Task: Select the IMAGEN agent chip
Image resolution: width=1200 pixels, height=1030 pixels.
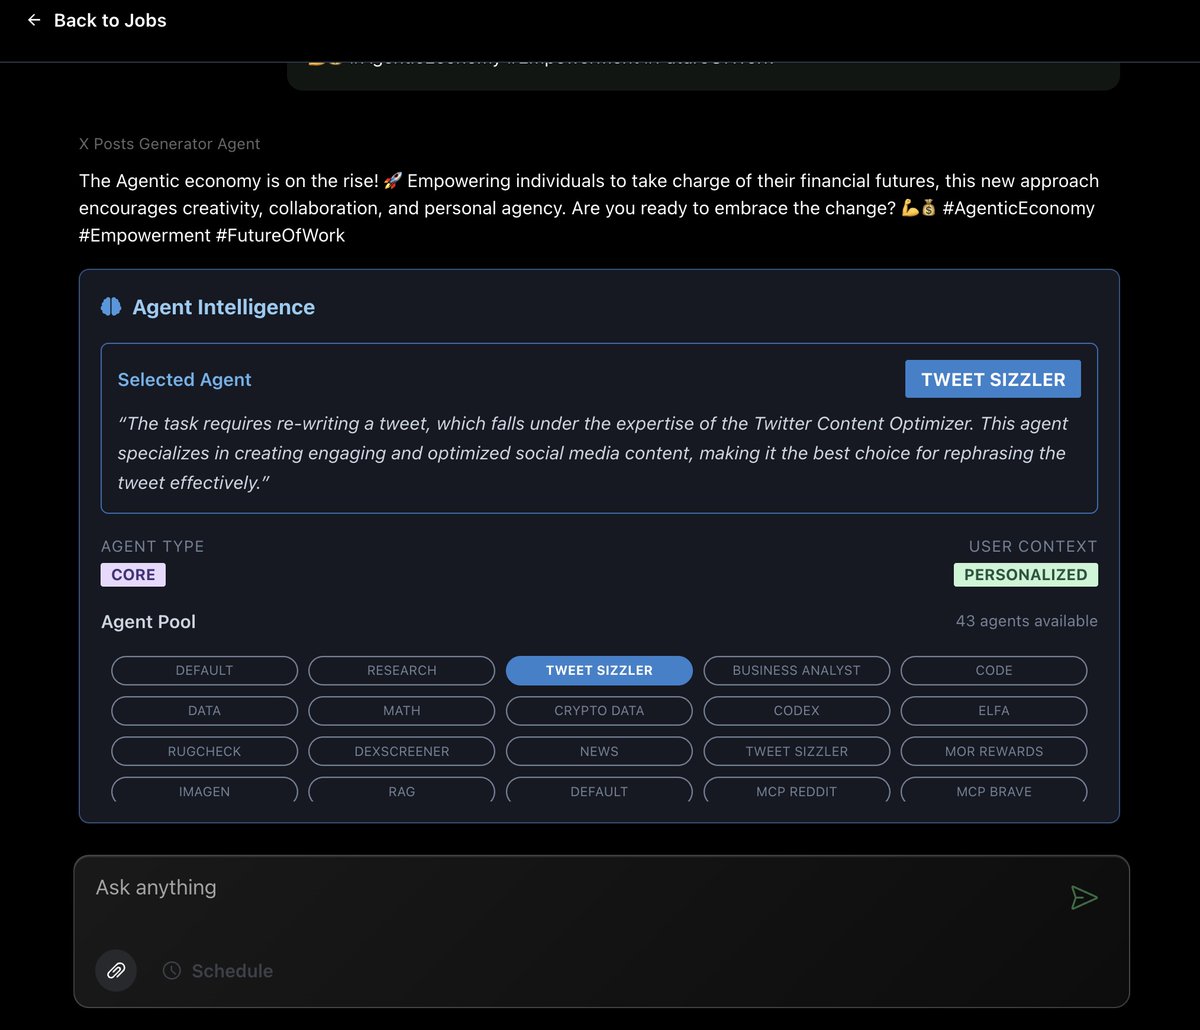Action: pyautogui.click(x=204, y=790)
